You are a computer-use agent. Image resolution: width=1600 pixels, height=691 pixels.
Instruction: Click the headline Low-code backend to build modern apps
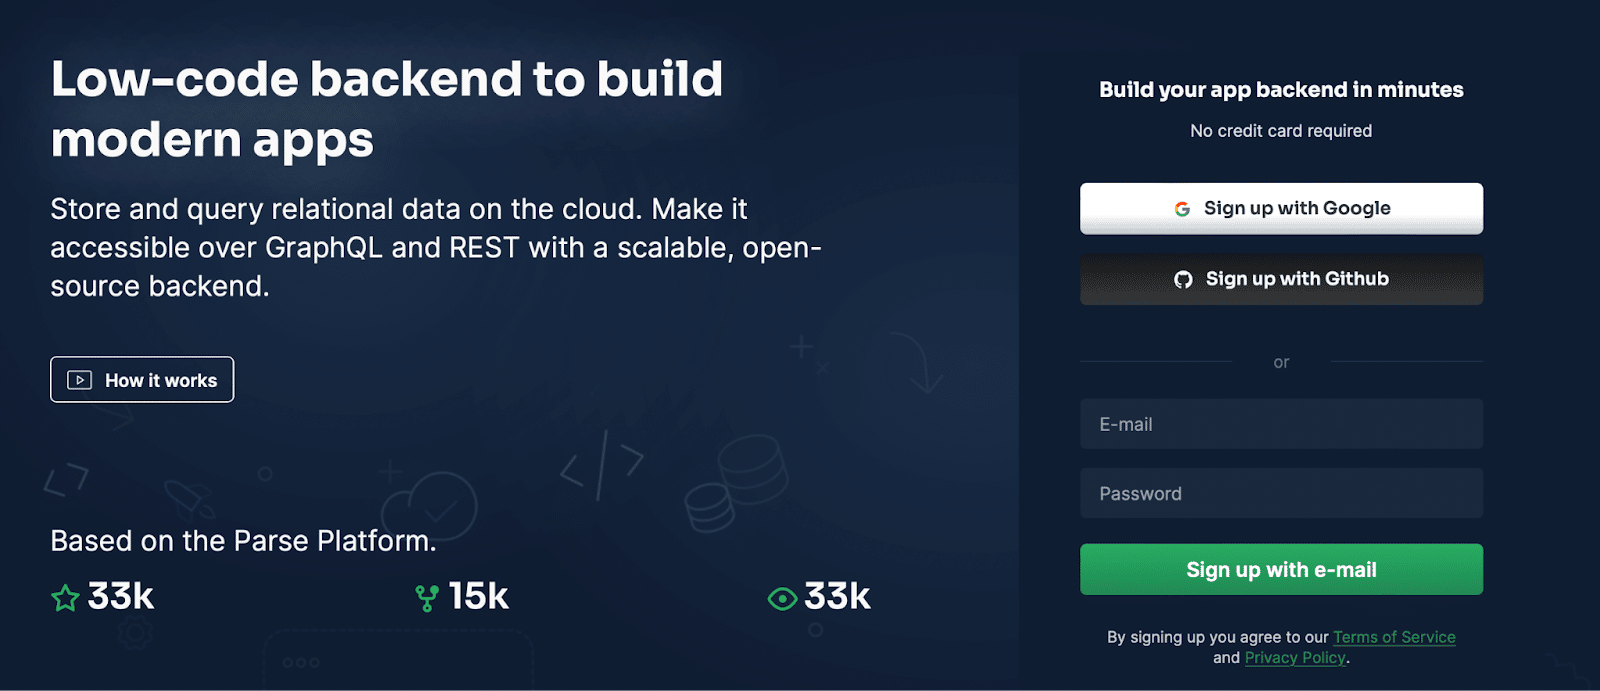388,108
